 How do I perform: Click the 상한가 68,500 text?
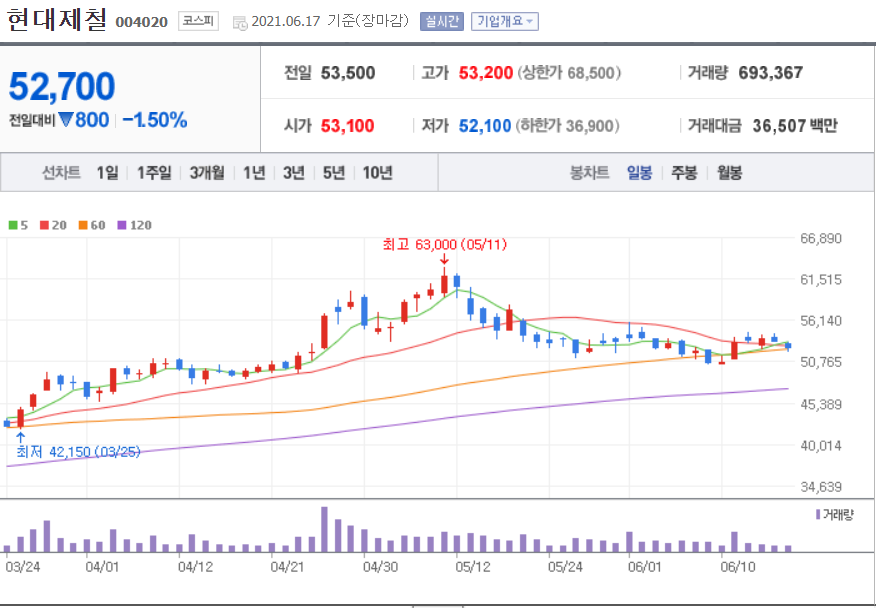[569, 73]
